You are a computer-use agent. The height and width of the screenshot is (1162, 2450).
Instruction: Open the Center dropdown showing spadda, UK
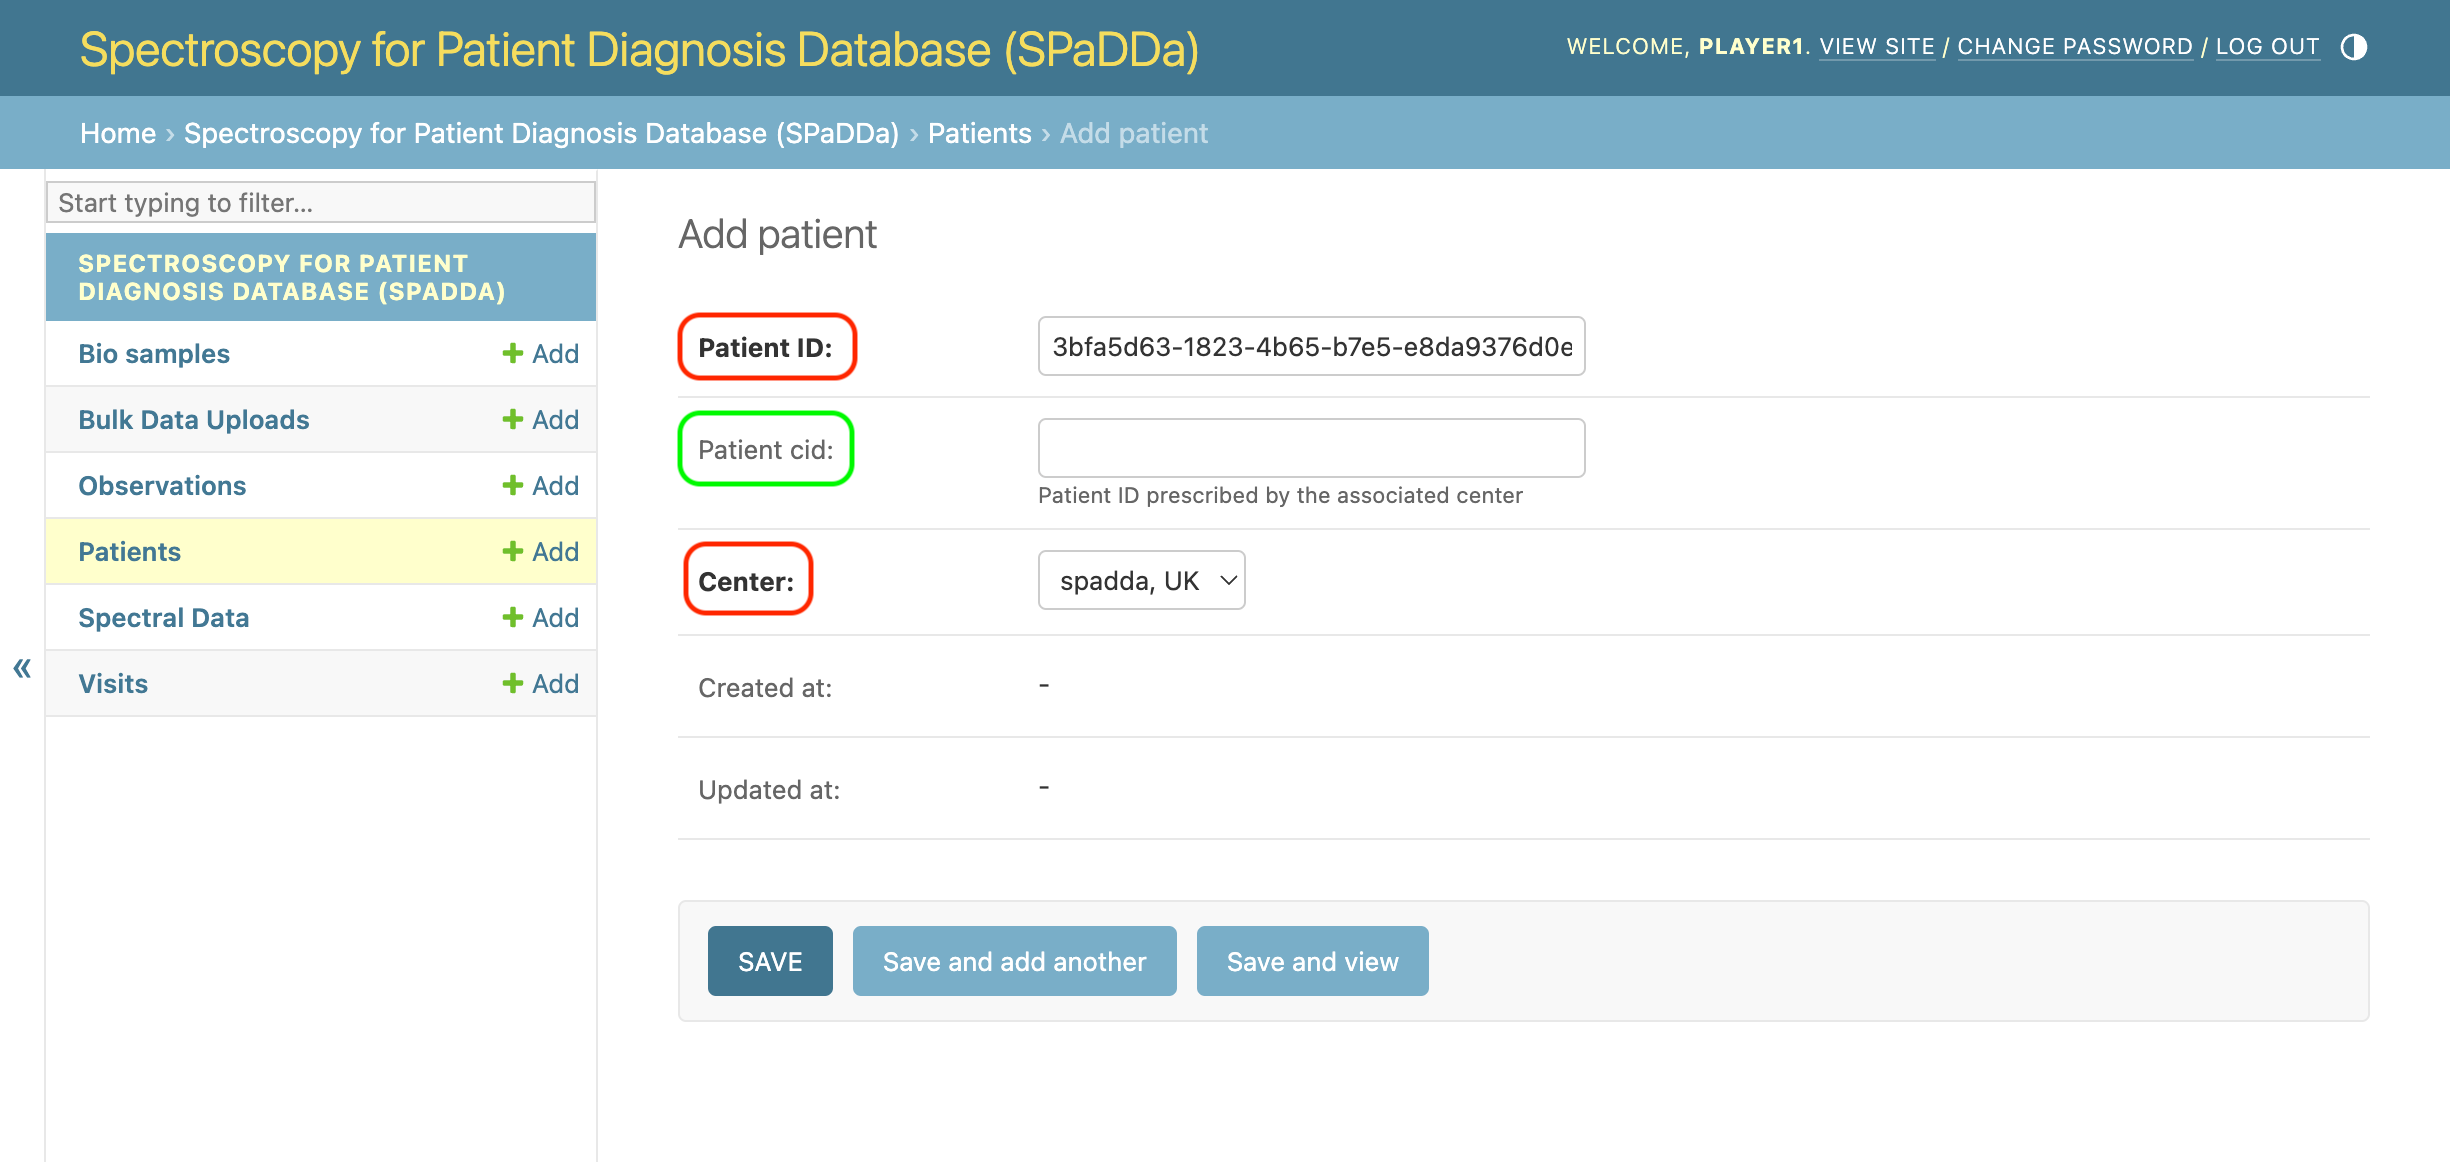[x=1141, y=580]
